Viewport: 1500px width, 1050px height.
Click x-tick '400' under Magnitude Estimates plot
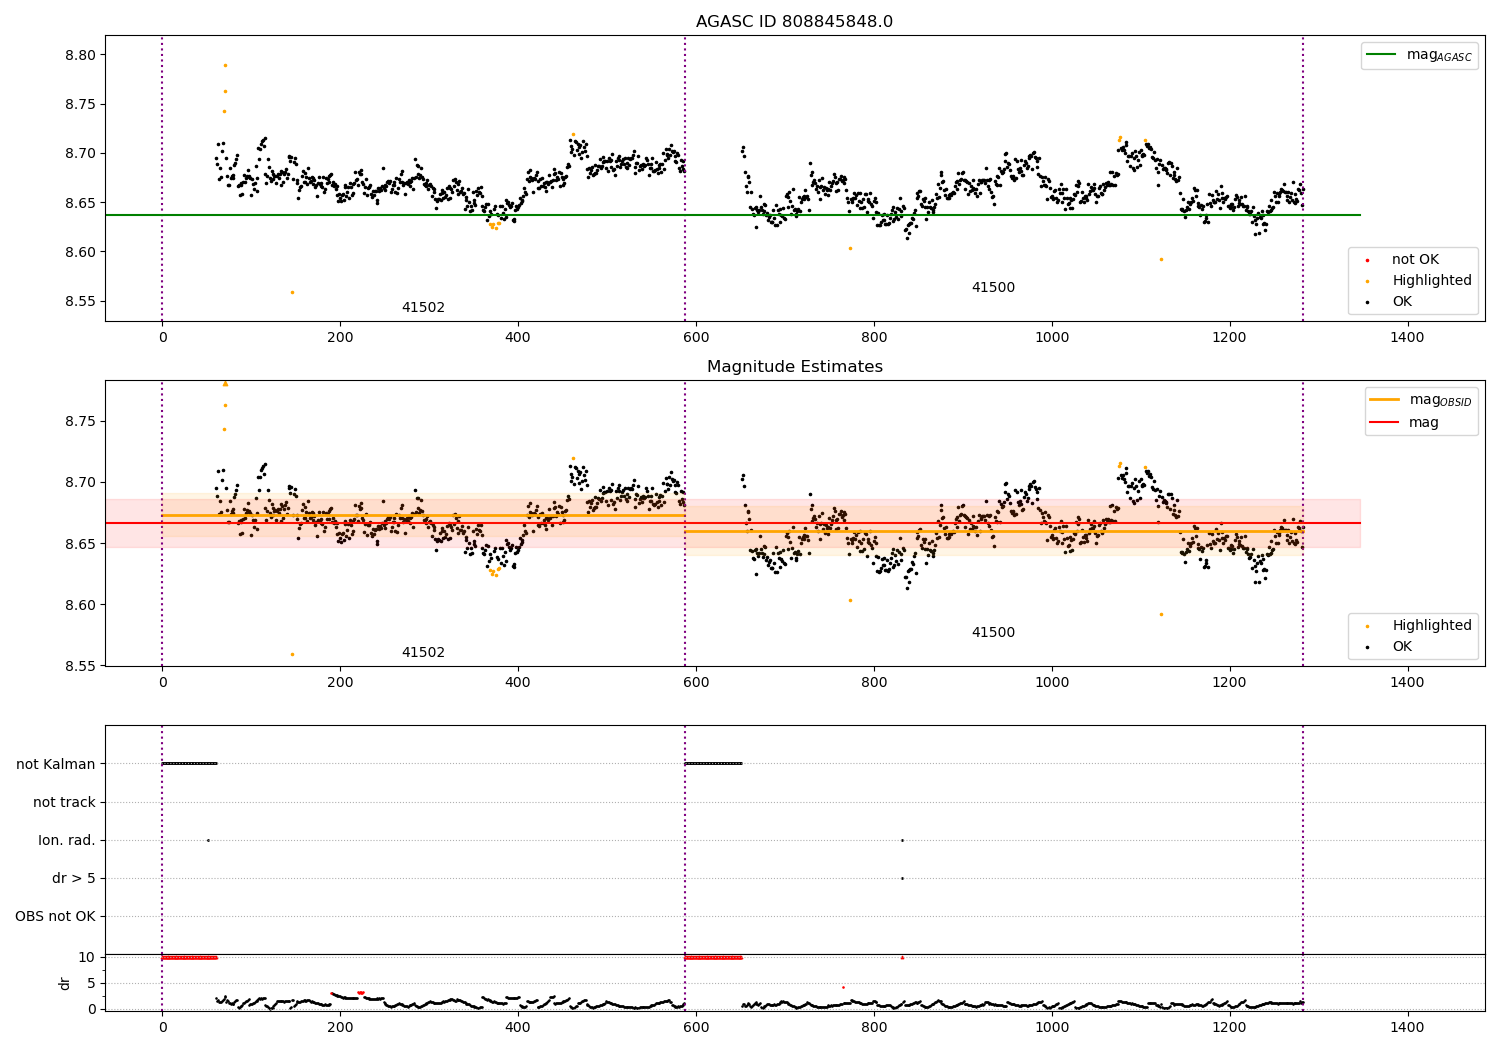518,683
